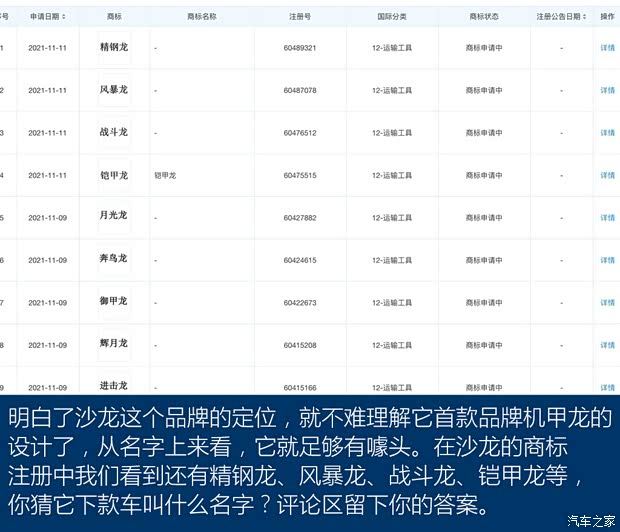This screenshot has width=620, height=532.
Task: Sort by 注册公告日期 column header arrows
Action: coord(584,17)
